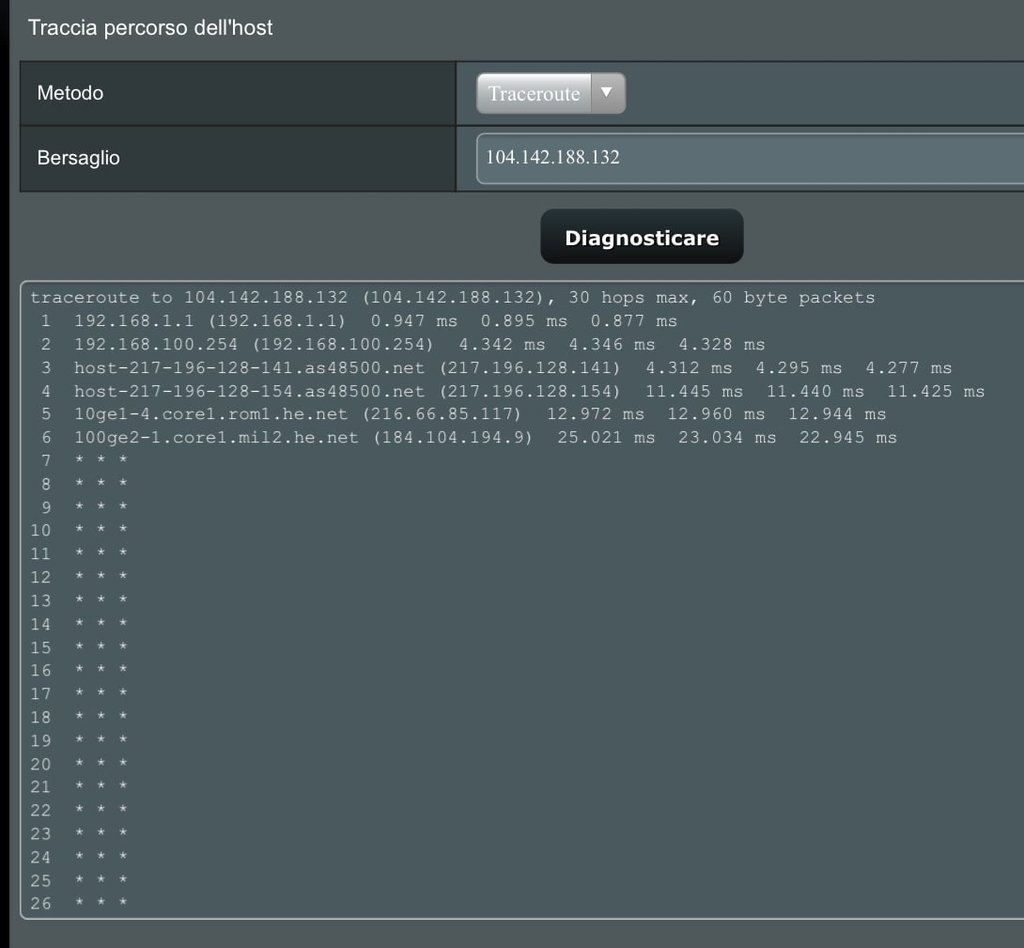This screenshot has height=948, width=1024.
Task: Focus the Bersaglio target input field
Action: click(750, 158)
